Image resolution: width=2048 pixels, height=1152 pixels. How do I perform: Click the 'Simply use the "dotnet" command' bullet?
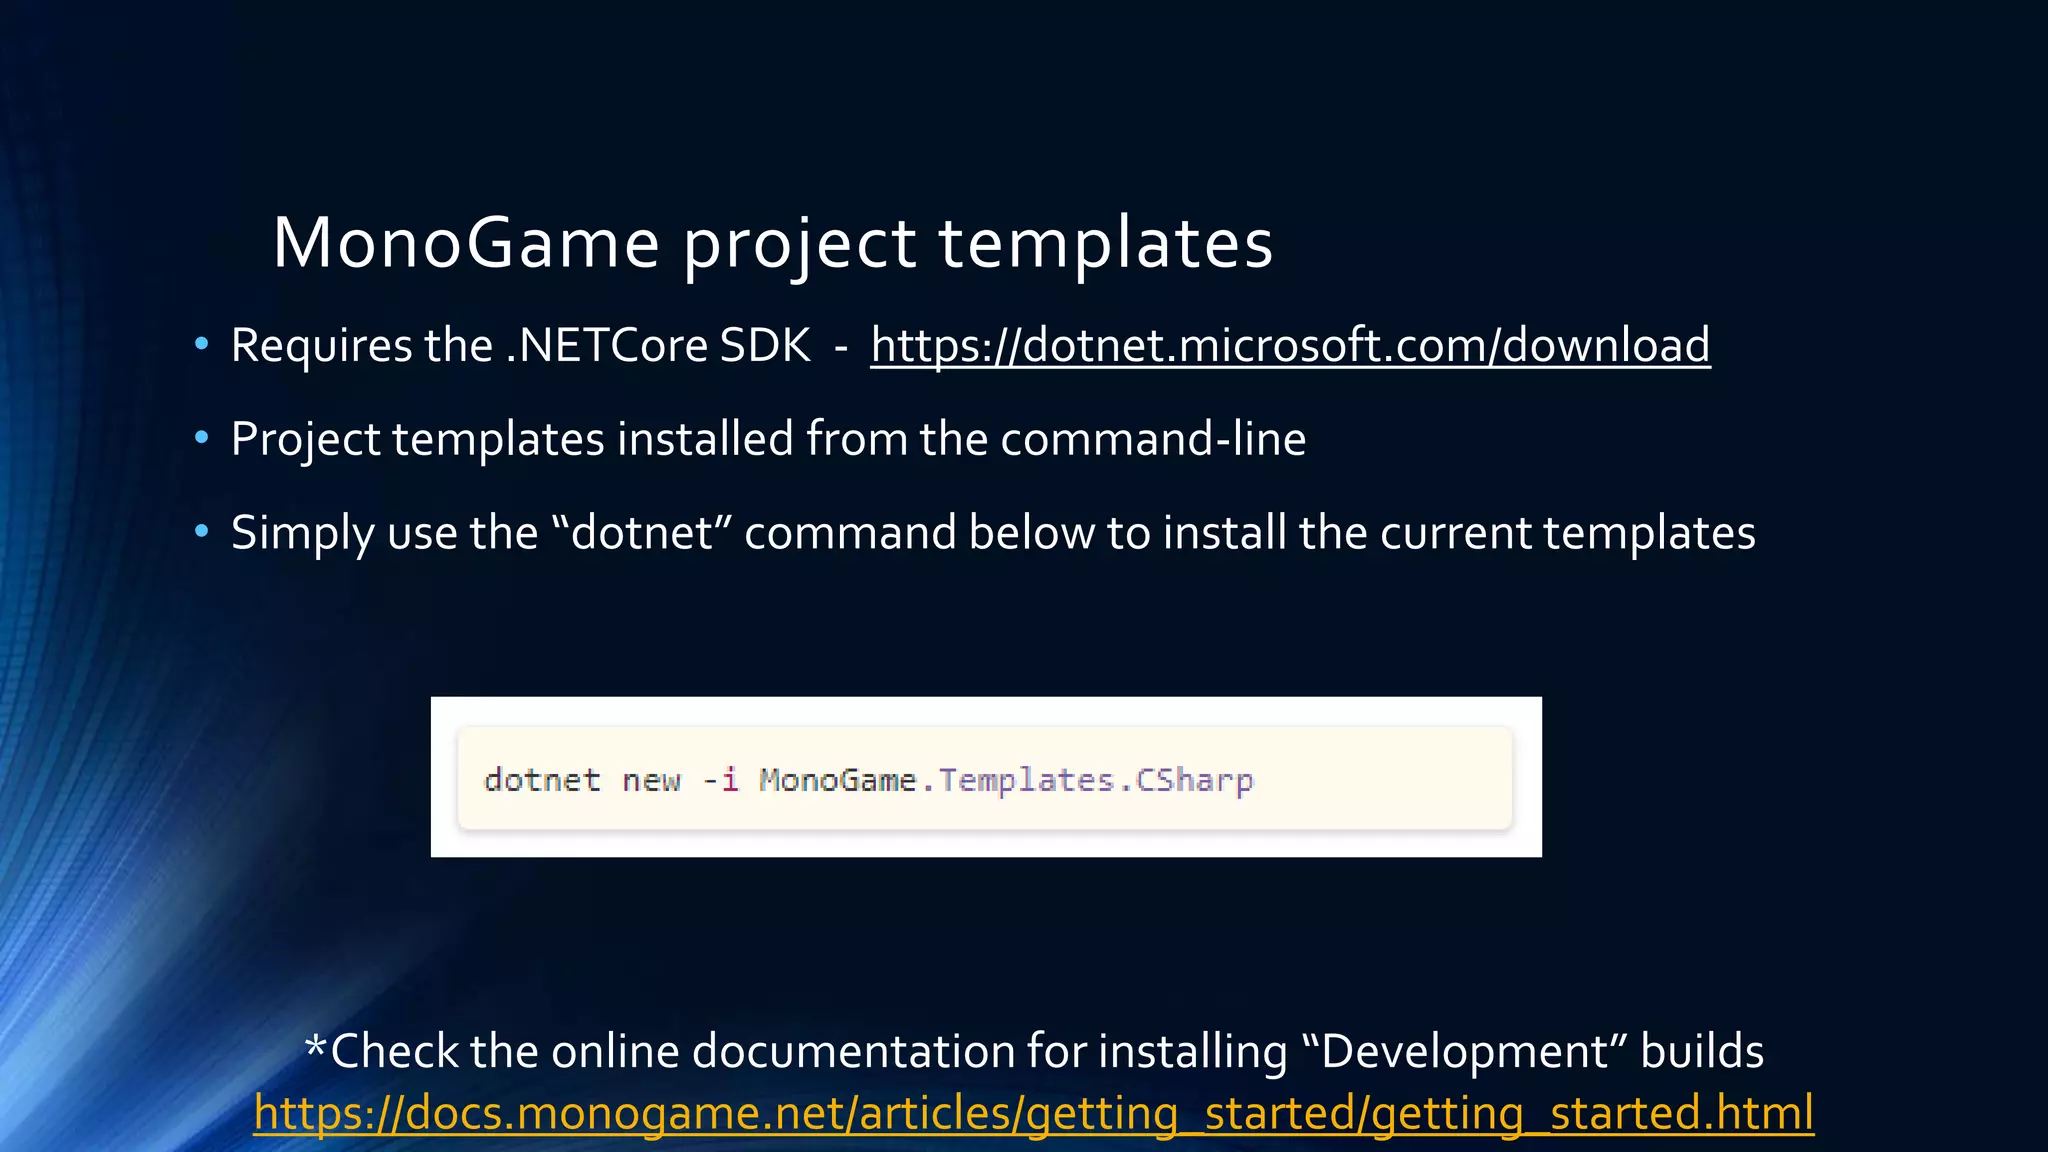coord(993,533)
